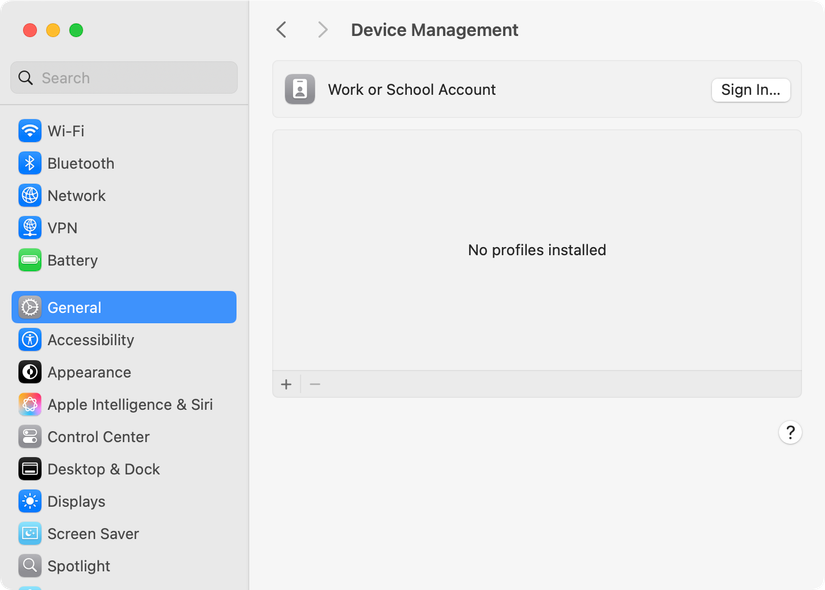The width and height of the screenshot is (825, 590).
Task: Open Screen Saver settings
Action: 29,533
